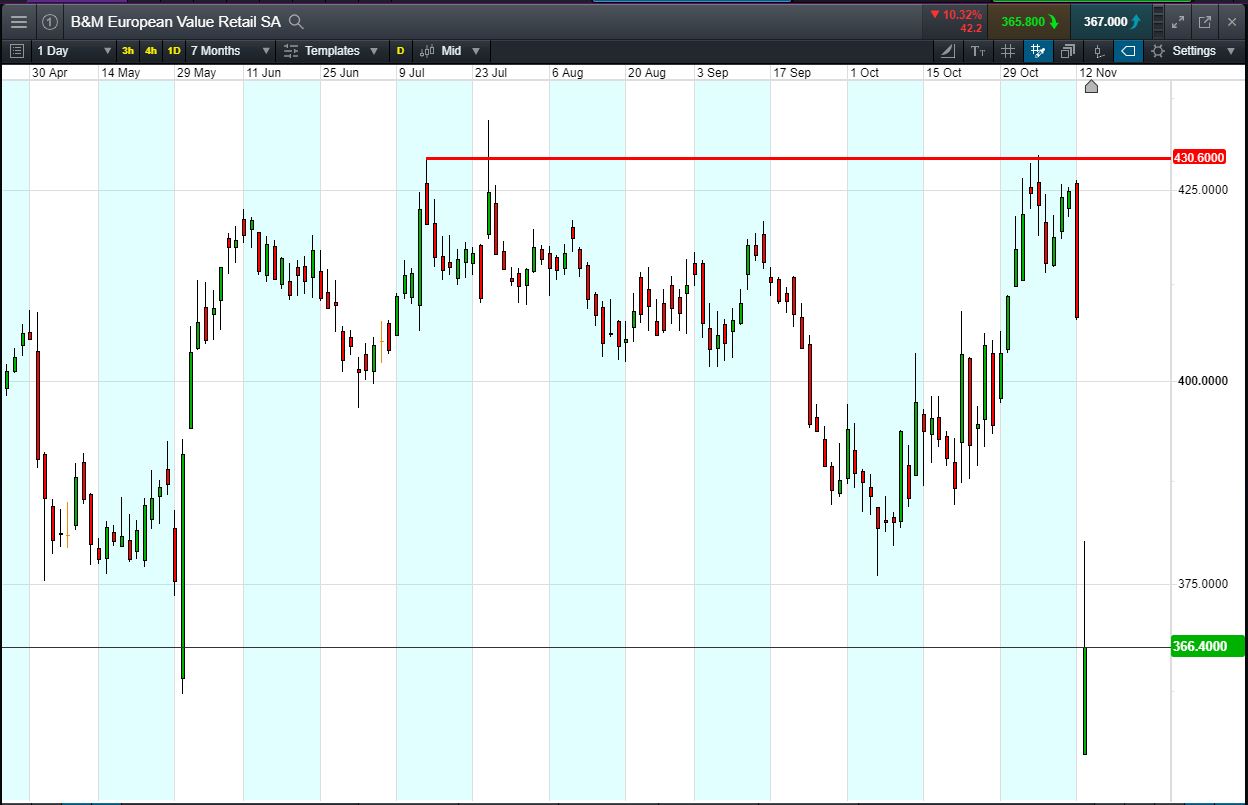The image size is (1248, 805).
Task: Click the 29 Oct date label
Action: [x=1021, y=73]
